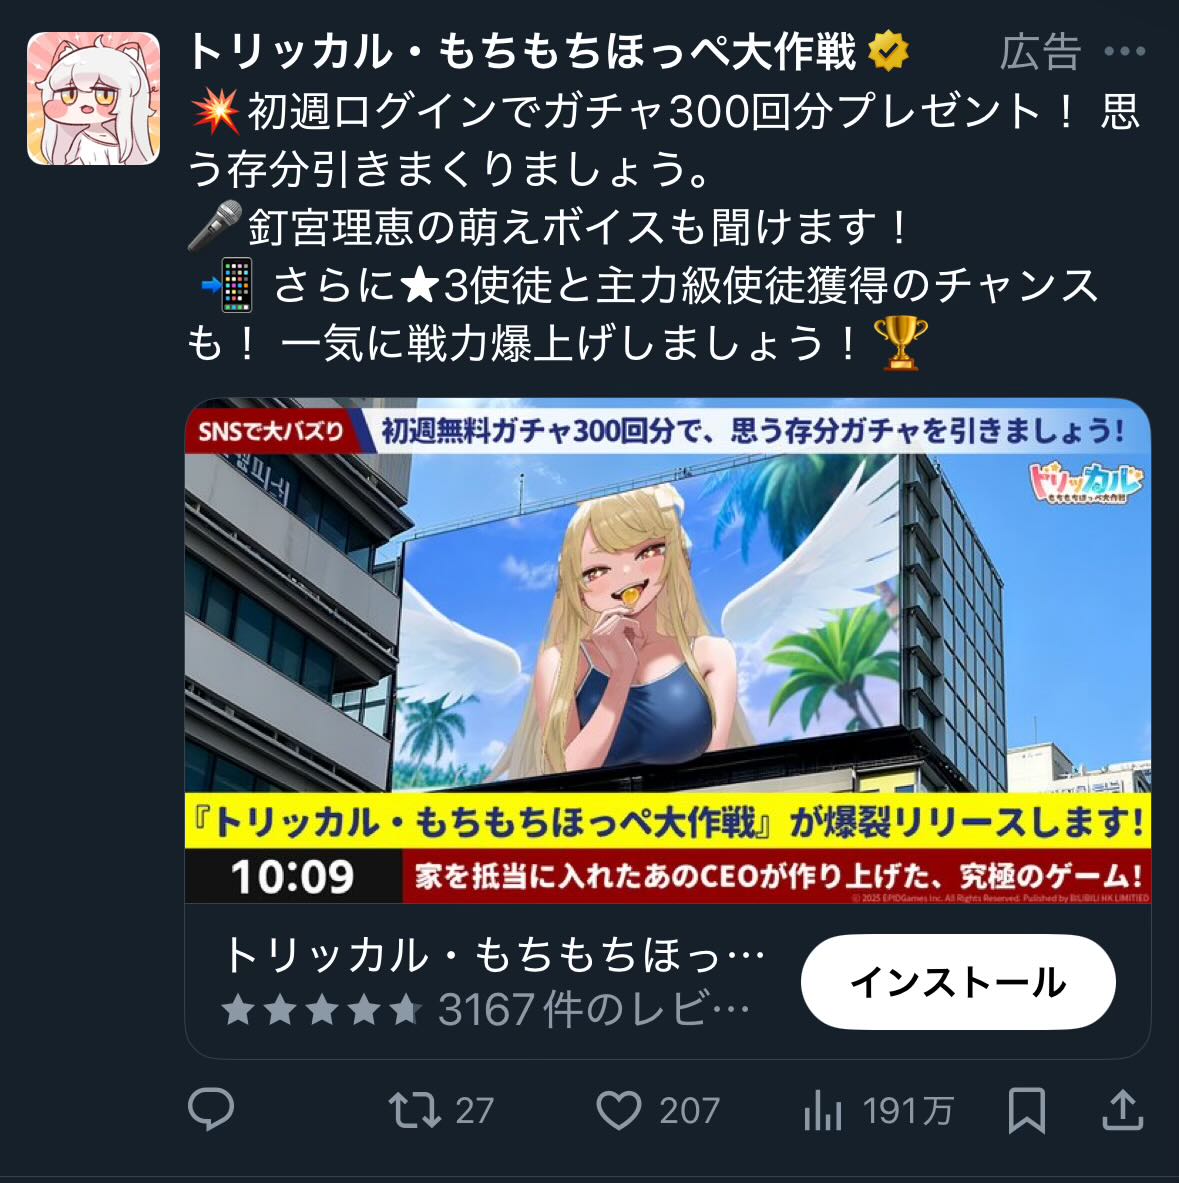Click the 10:09 timestamp on the ad banner

(x=293, y=877)
